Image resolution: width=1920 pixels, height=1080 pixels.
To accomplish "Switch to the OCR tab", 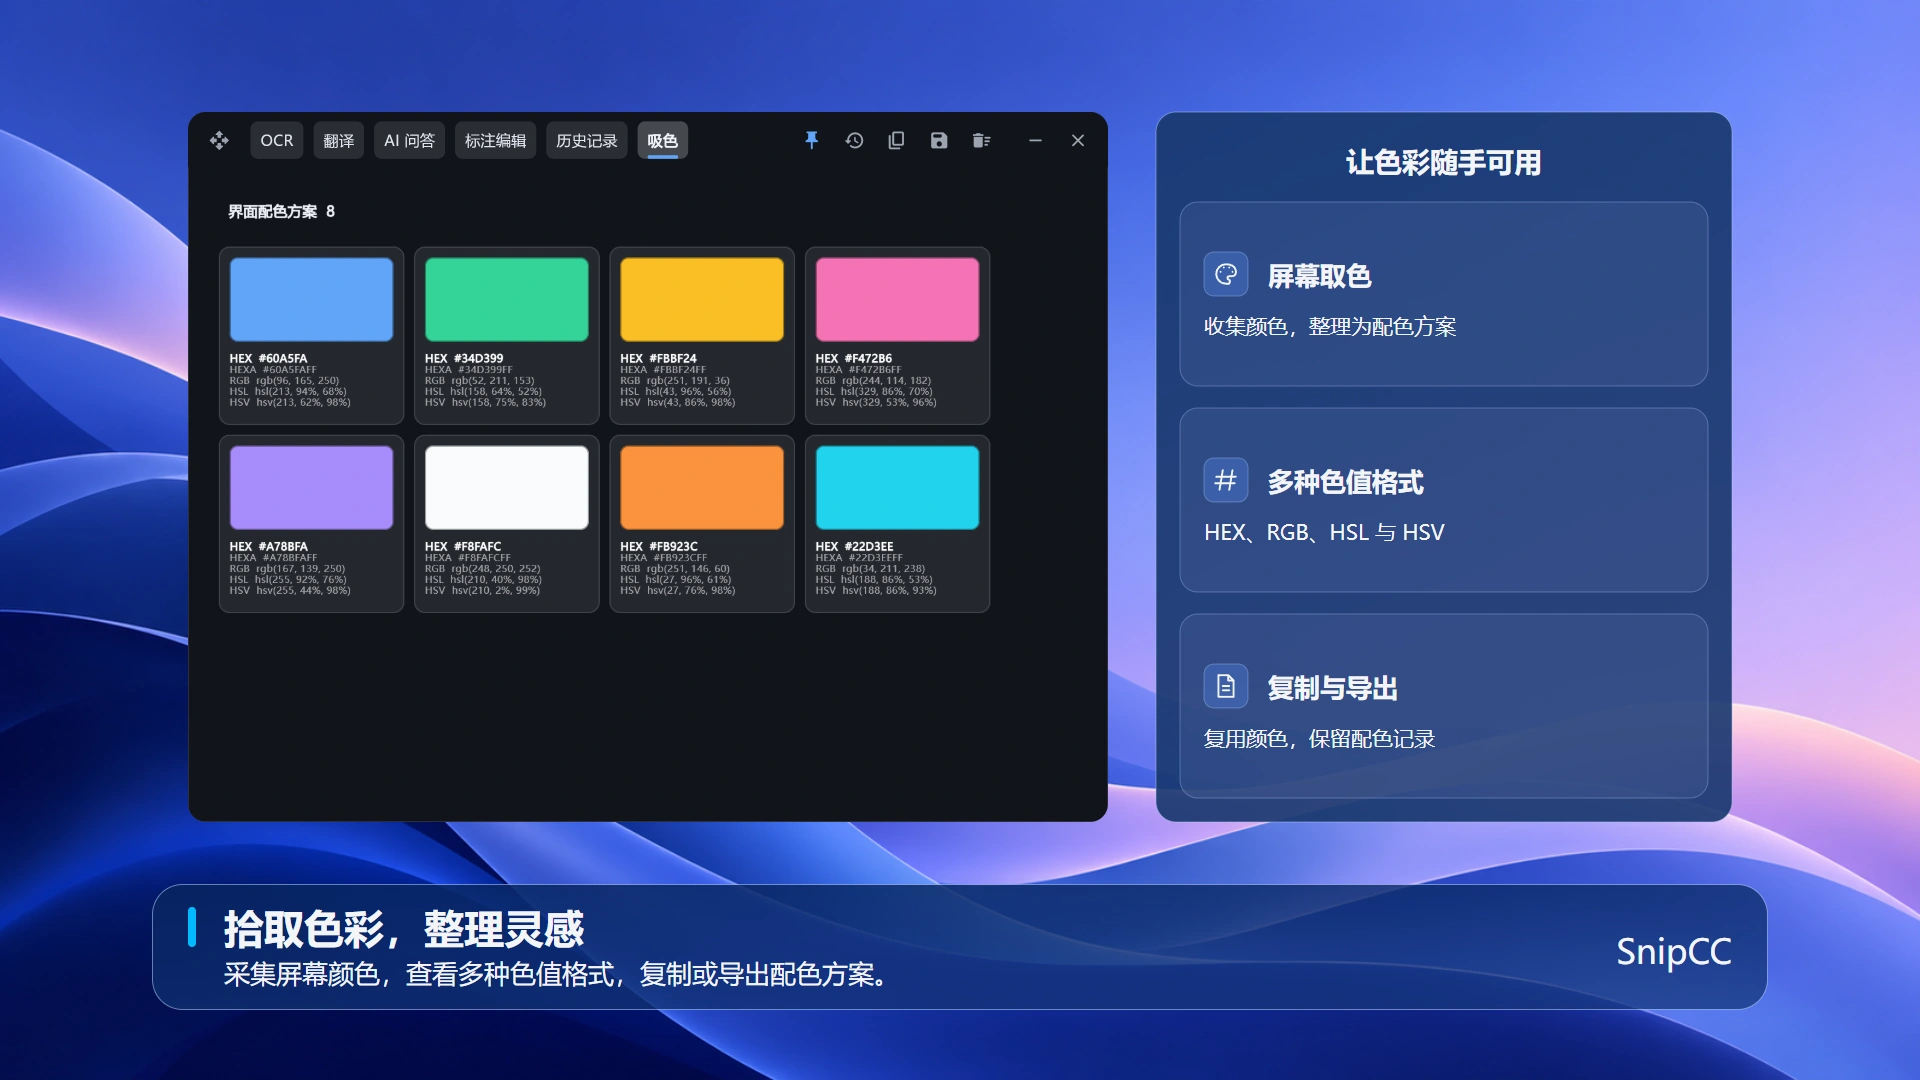I will point(277,141).
